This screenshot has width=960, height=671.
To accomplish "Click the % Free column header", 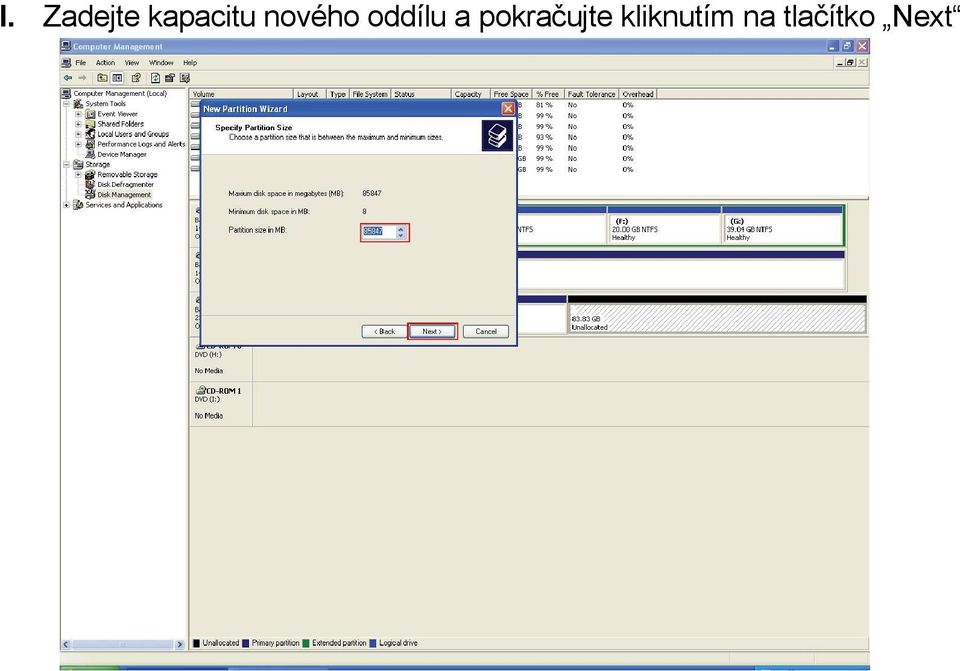I will (548, 94).
